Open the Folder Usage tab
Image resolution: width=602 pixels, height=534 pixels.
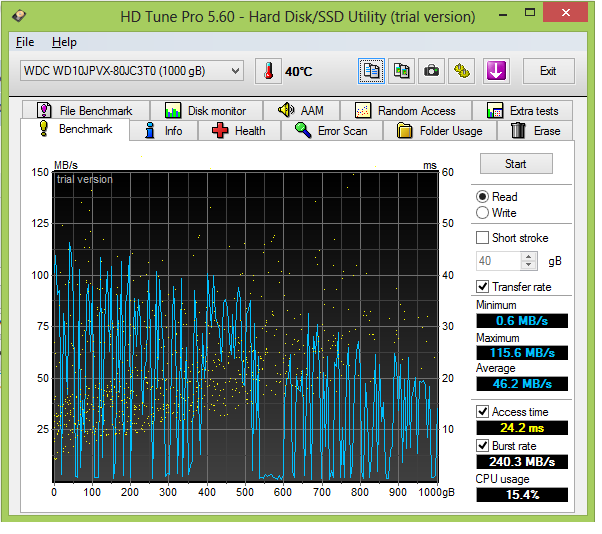439,131
